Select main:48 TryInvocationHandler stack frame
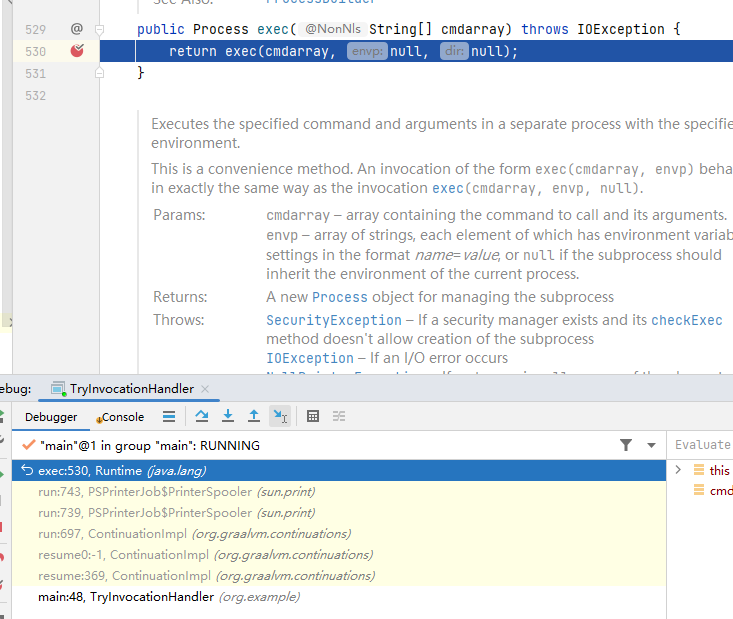The height and width of the screenshot is (619, 733). tap(169, 597)
